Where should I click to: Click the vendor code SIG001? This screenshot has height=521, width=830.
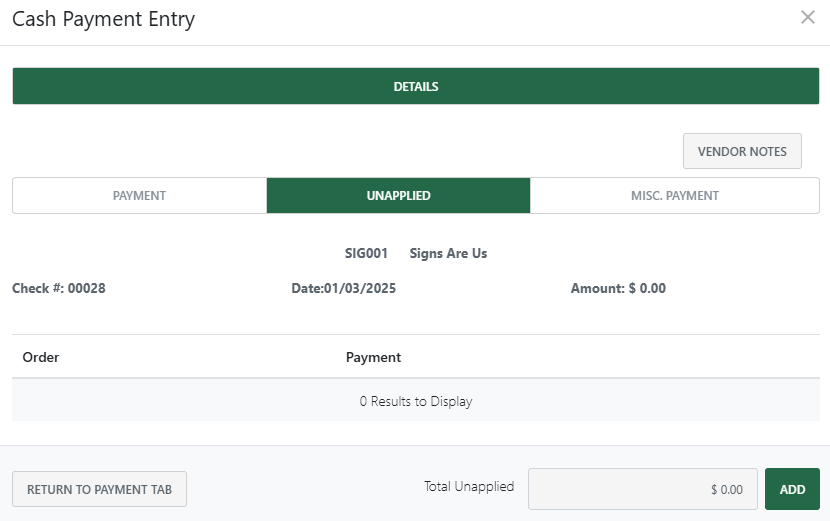[366, 254]
